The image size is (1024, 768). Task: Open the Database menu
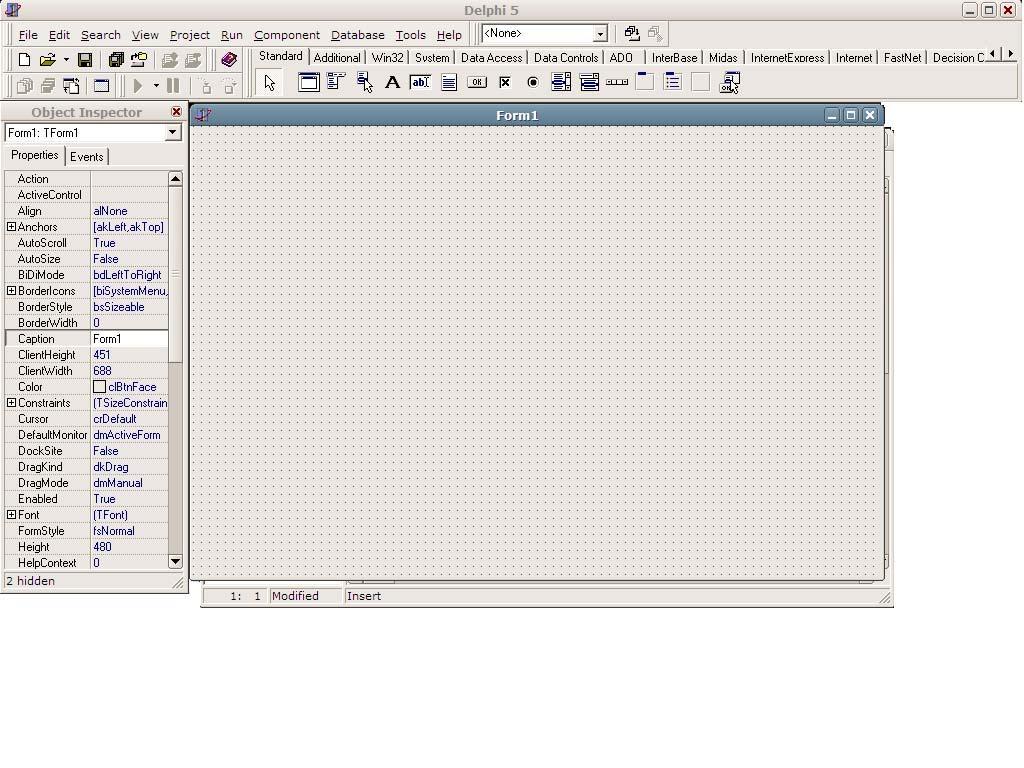coord(357,35)
